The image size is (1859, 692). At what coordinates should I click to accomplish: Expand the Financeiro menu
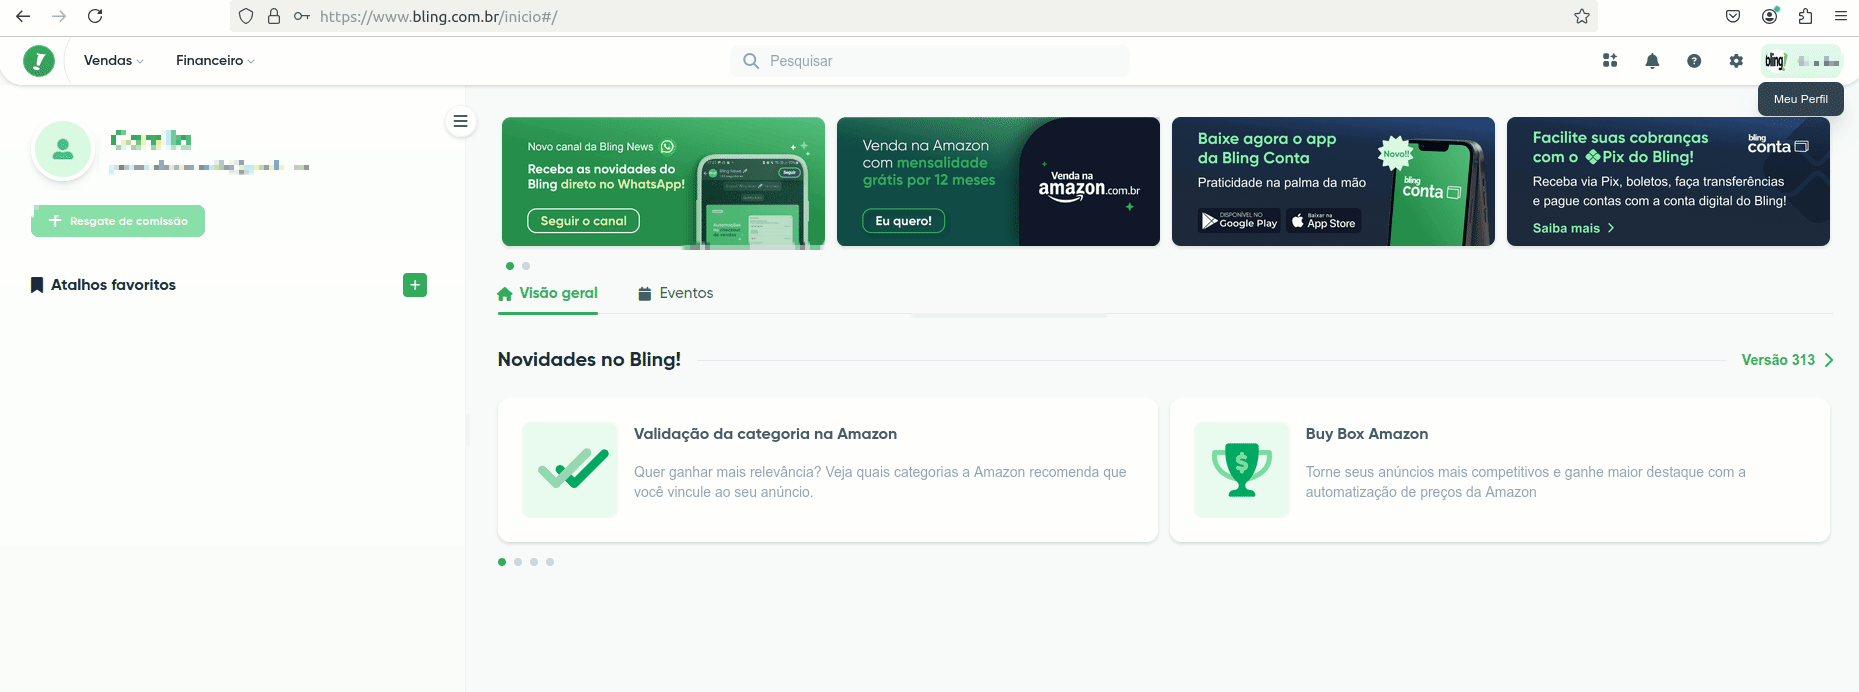(215, 61)
